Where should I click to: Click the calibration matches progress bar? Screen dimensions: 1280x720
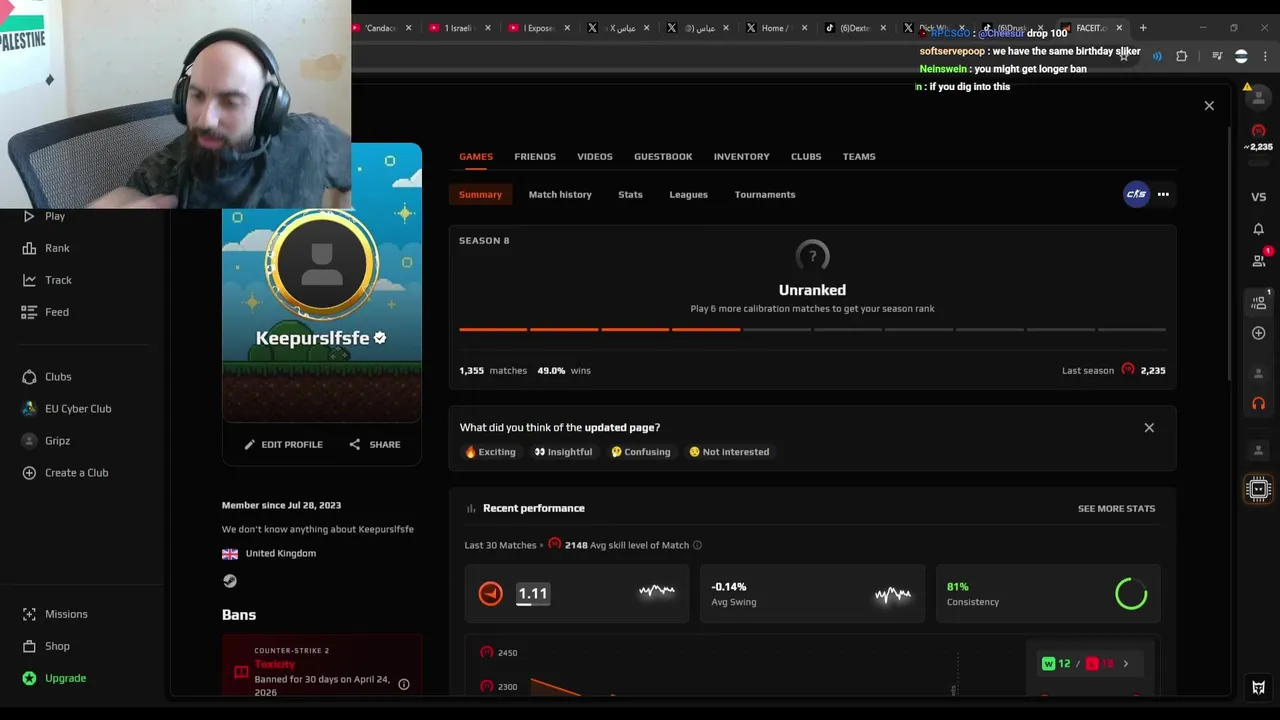click(x=812, y=329)
